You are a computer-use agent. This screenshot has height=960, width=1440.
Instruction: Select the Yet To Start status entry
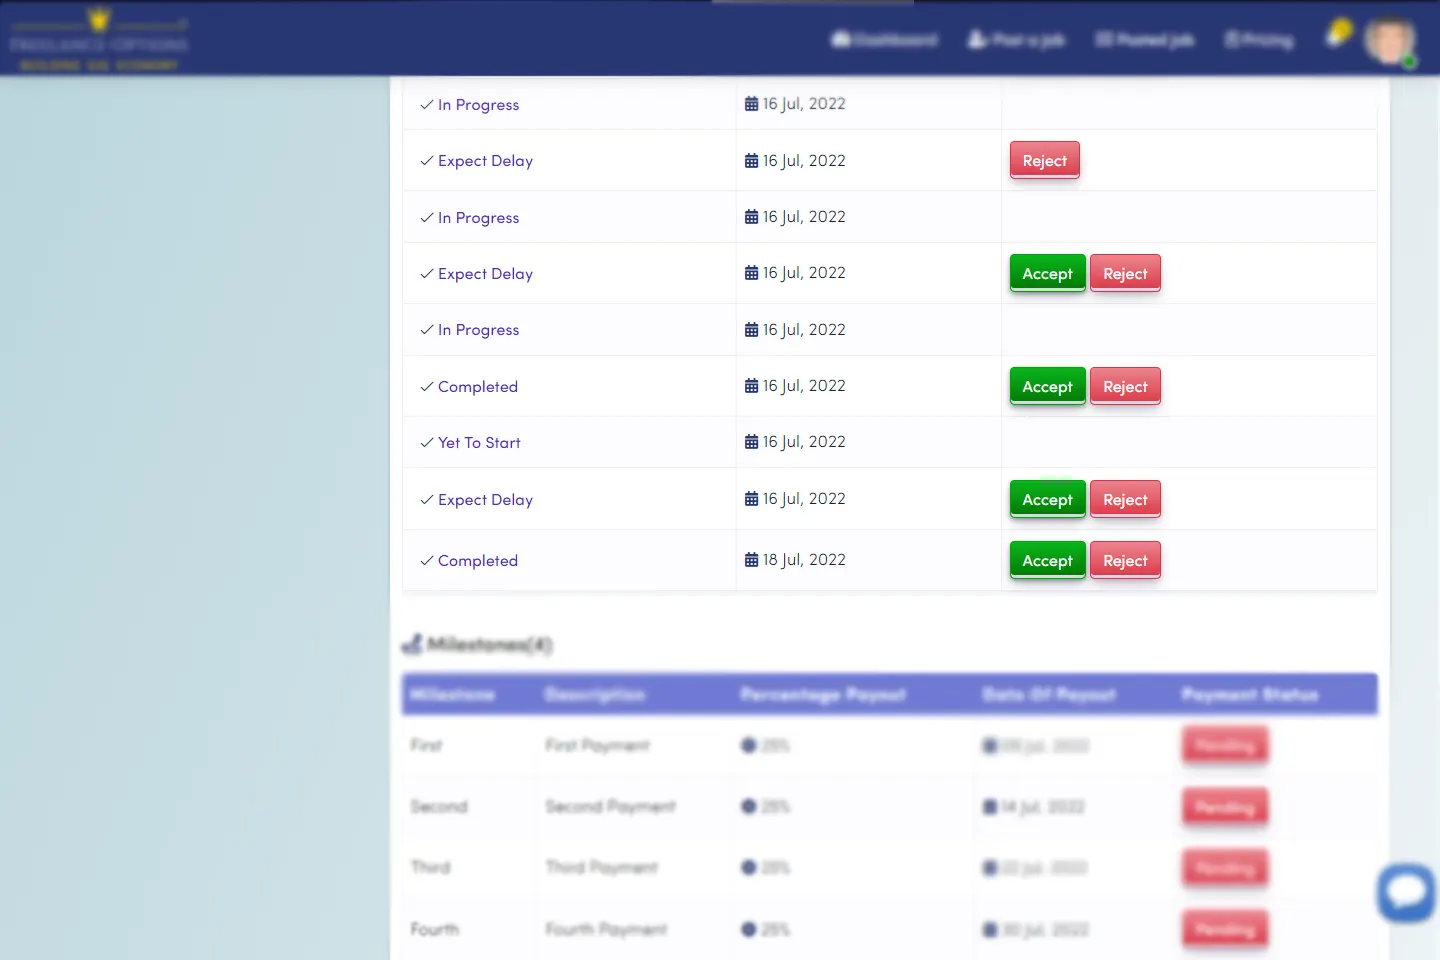point(479,443)
